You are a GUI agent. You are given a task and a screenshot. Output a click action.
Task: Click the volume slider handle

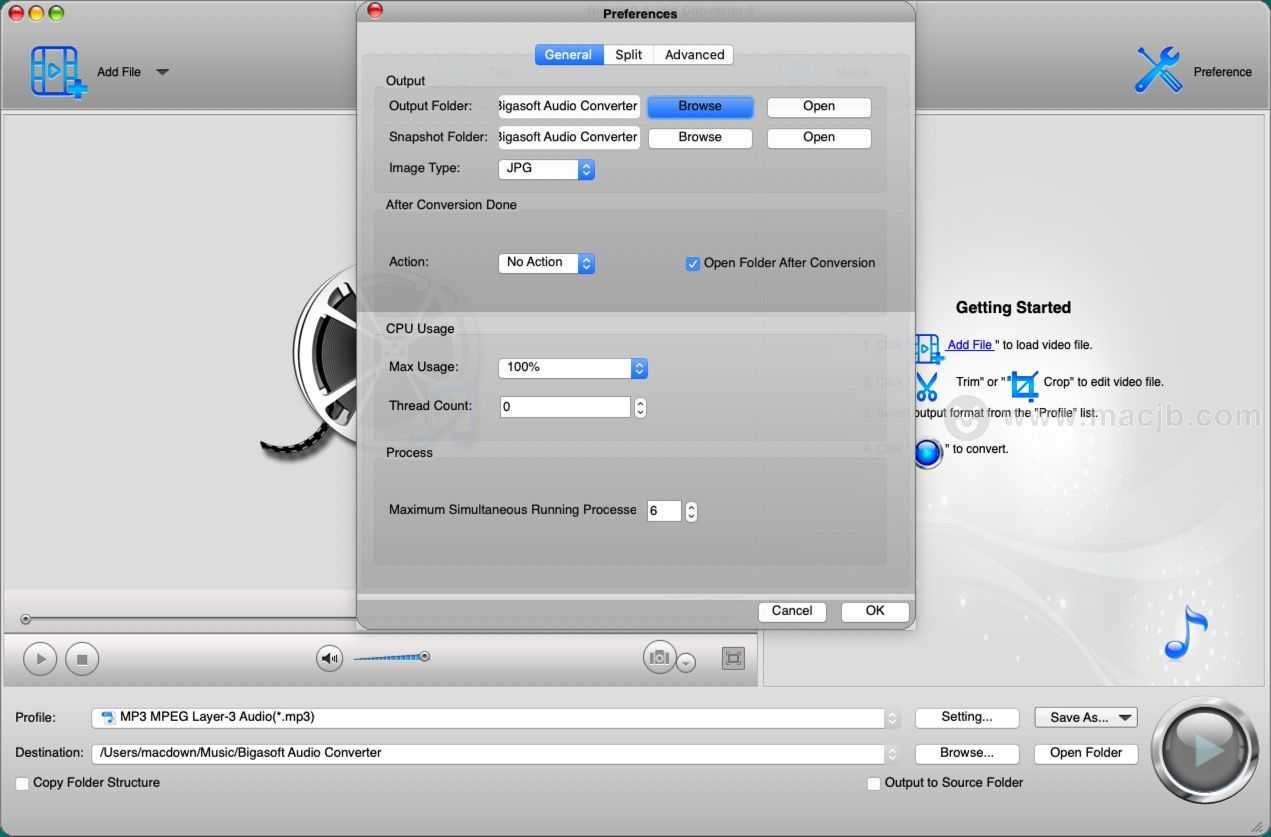click(x=425, y=657)
